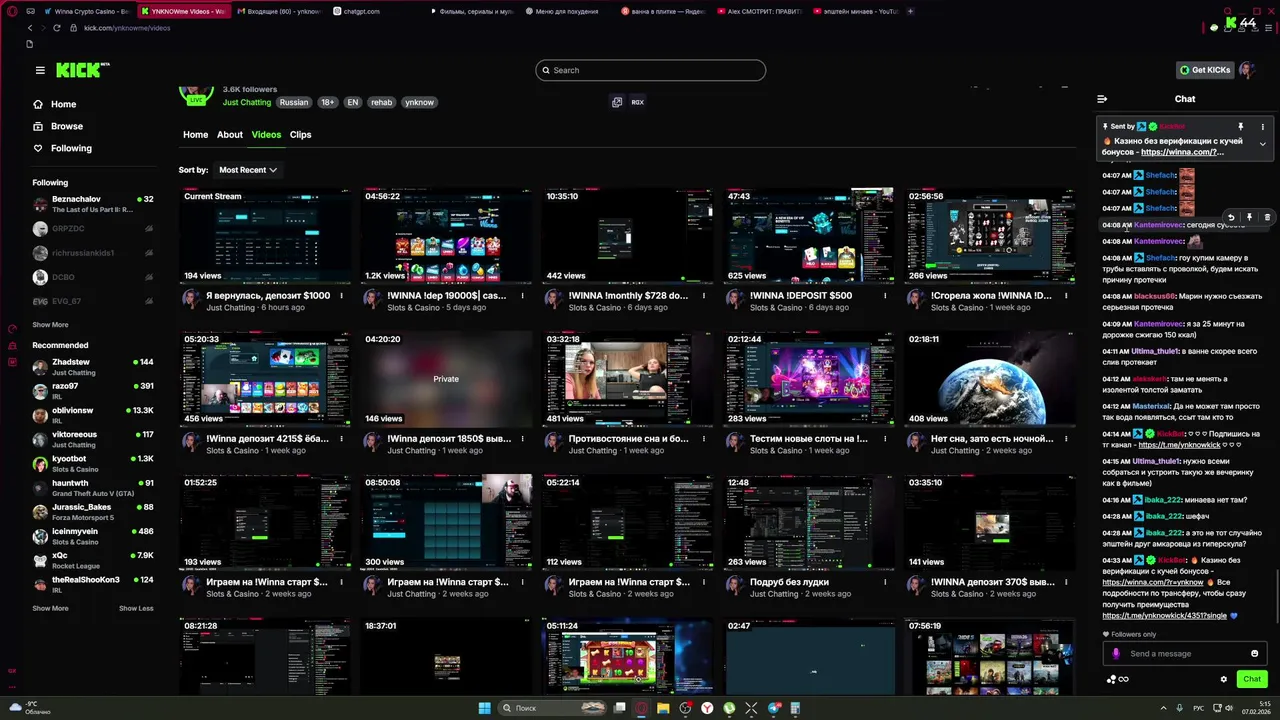Open options for '!WINNA !dep 19000$' video
The image size is (1280, 720).
pos(523,296)
